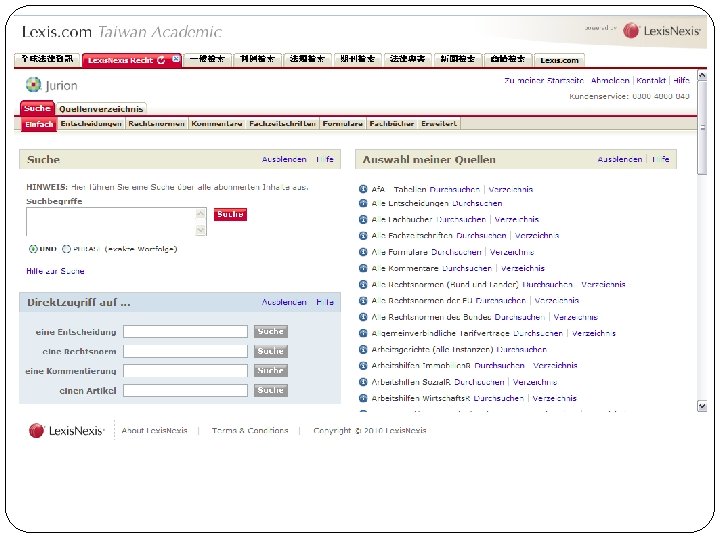Open Hilfe link in Suche panel

tap(325, 159)
